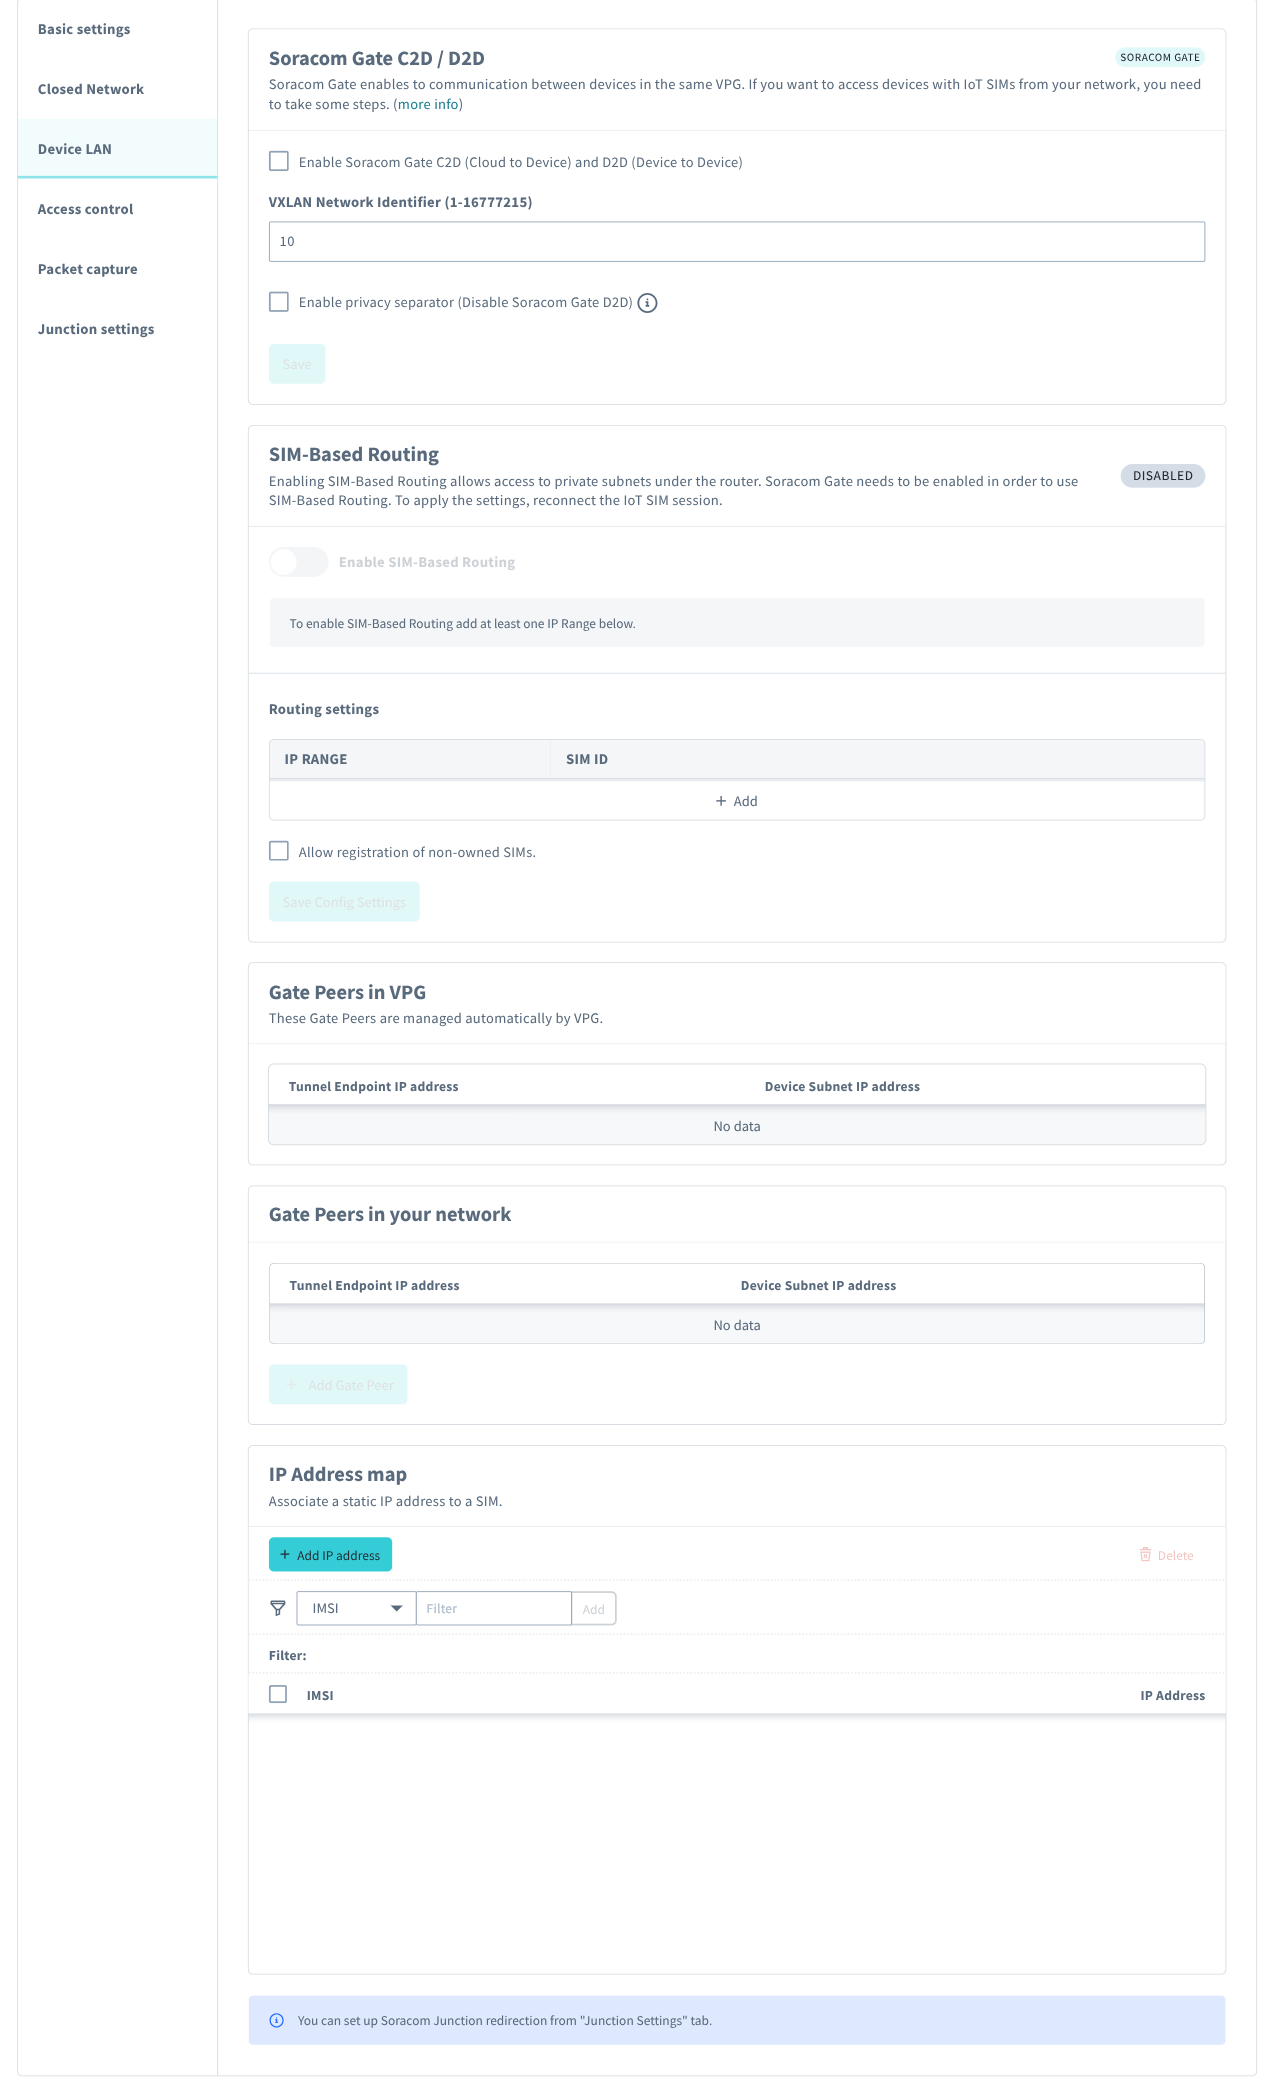The width and height of the screenshot is (1277, 2078).
Task: Click the plus icon on Add Gate Peer
Action: [x=290, y=1385]
